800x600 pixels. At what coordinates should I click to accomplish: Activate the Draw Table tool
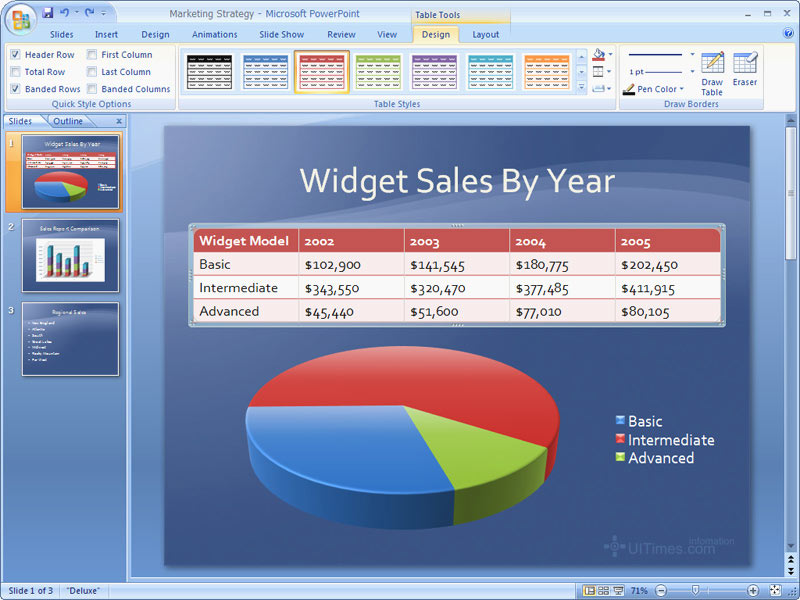click(x=712, y=73)
